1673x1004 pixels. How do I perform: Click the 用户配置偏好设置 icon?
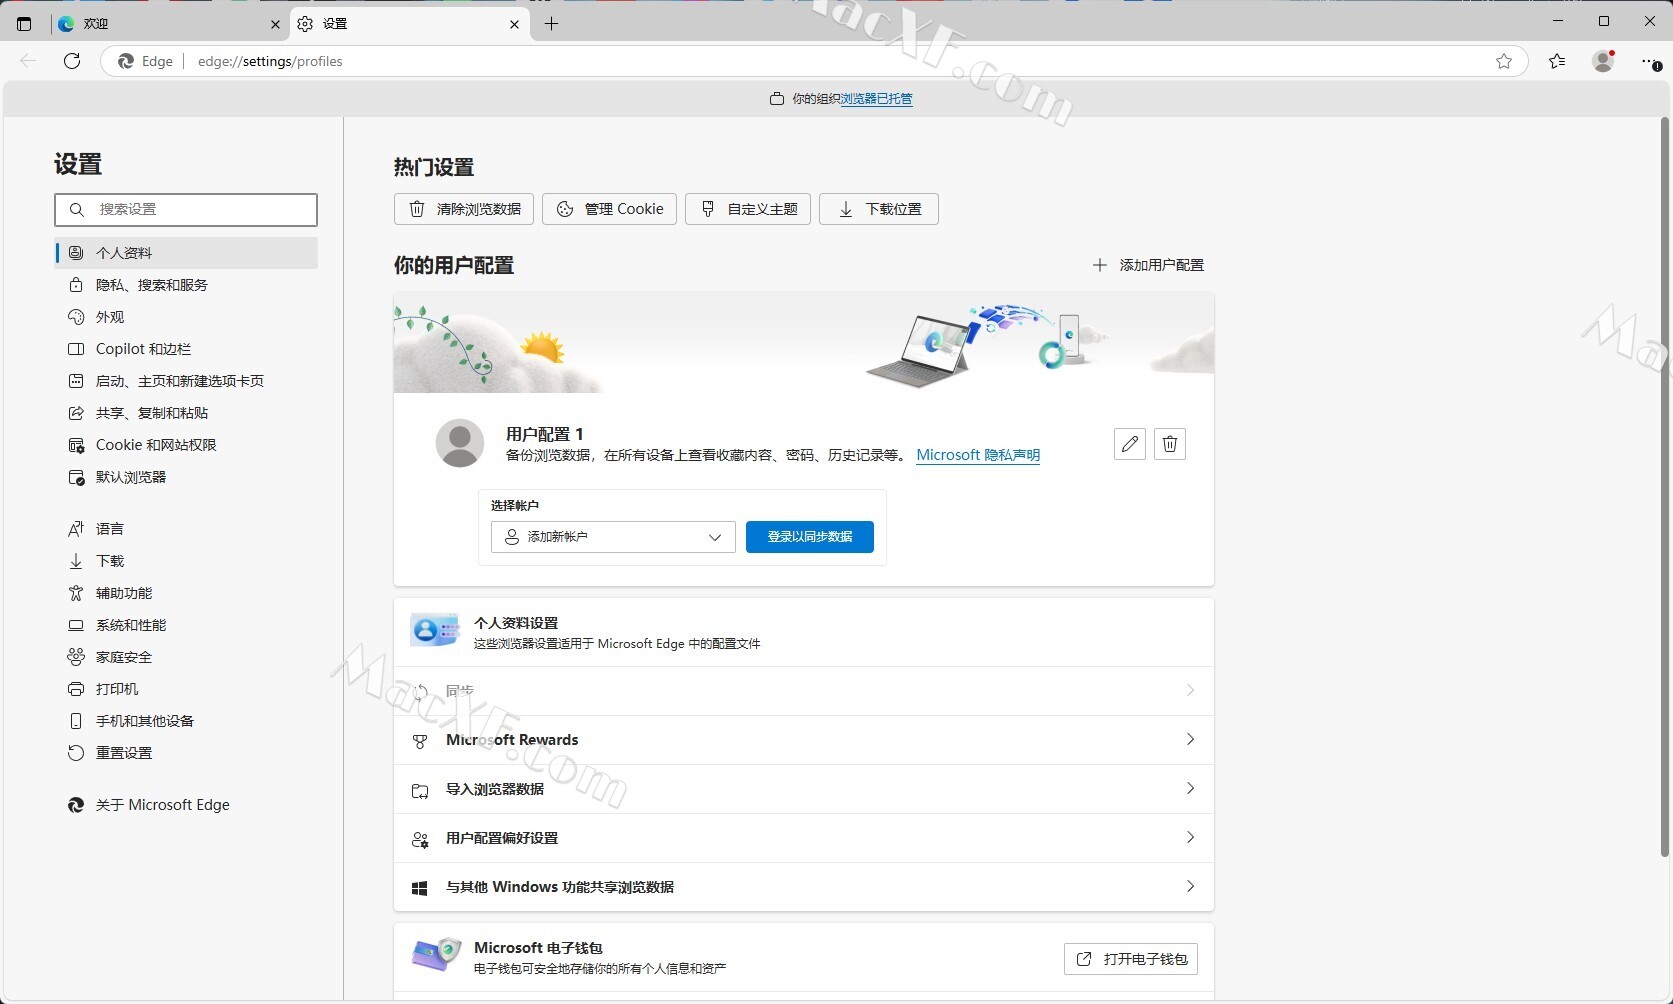point(420,839)
